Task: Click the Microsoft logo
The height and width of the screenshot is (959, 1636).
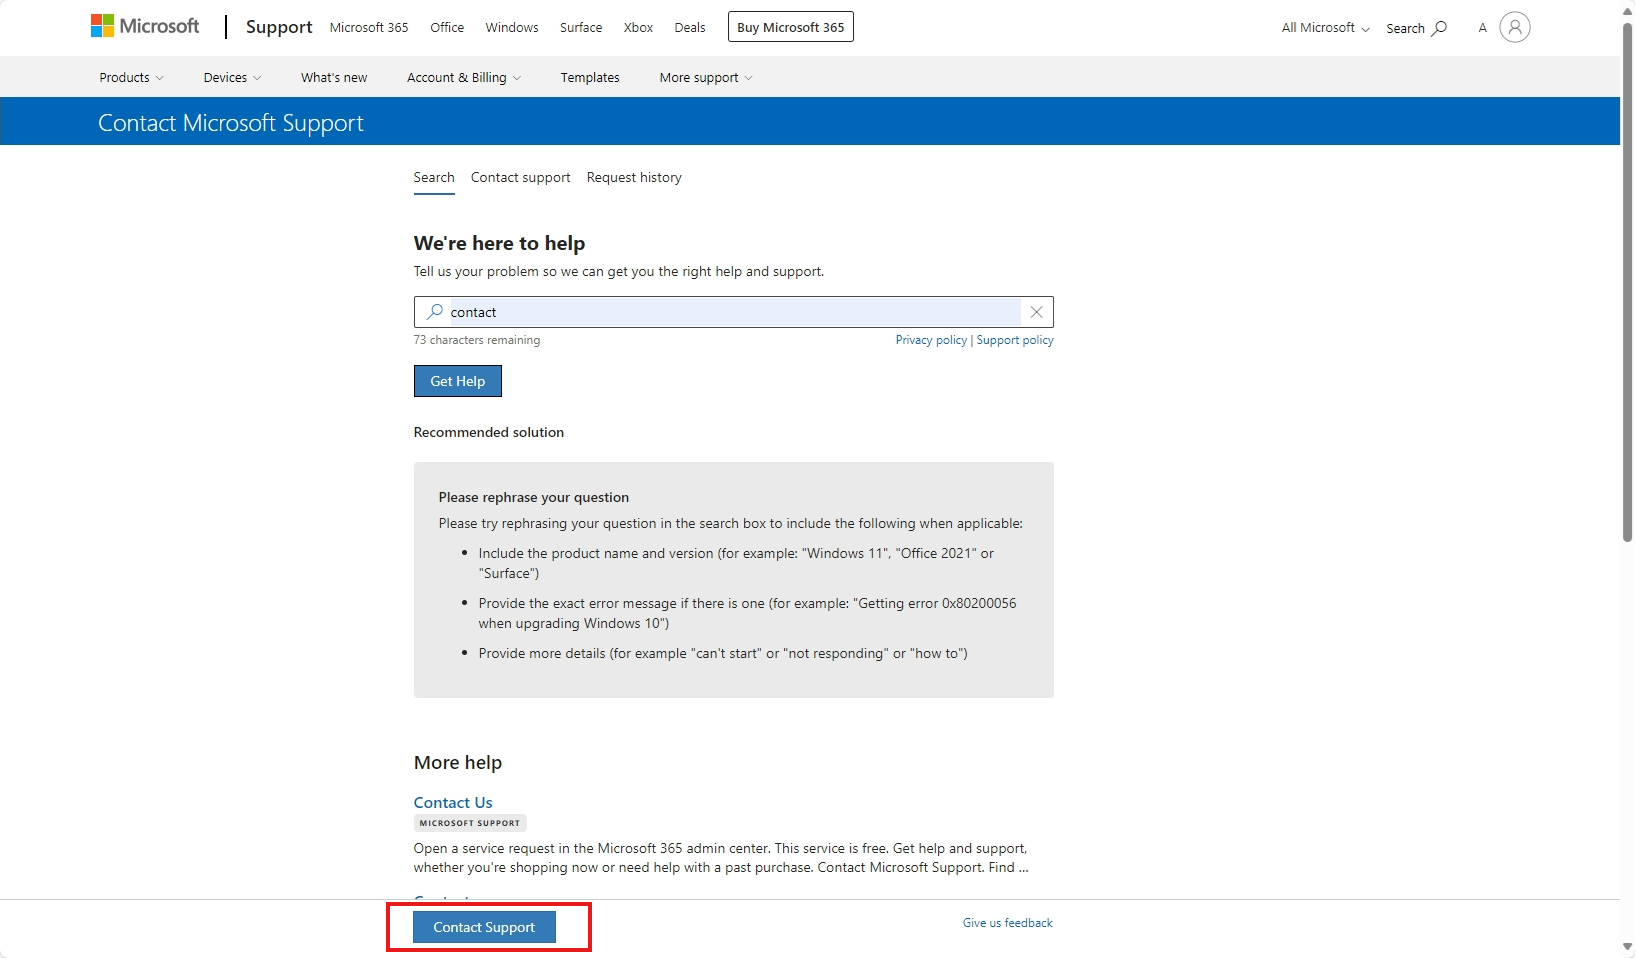Action: click(145, 26)
